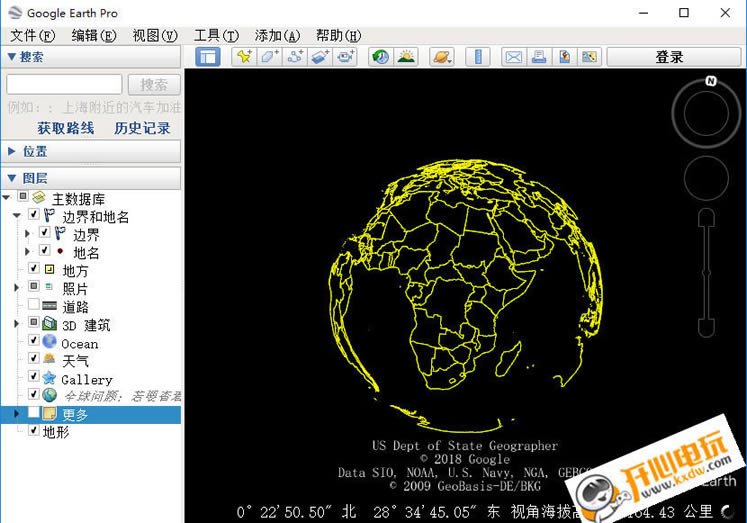Viewport: 747px width, 523px height.
Task: Enable the 道路 (Roads) layer checkbox
Action: pos(34,306)
